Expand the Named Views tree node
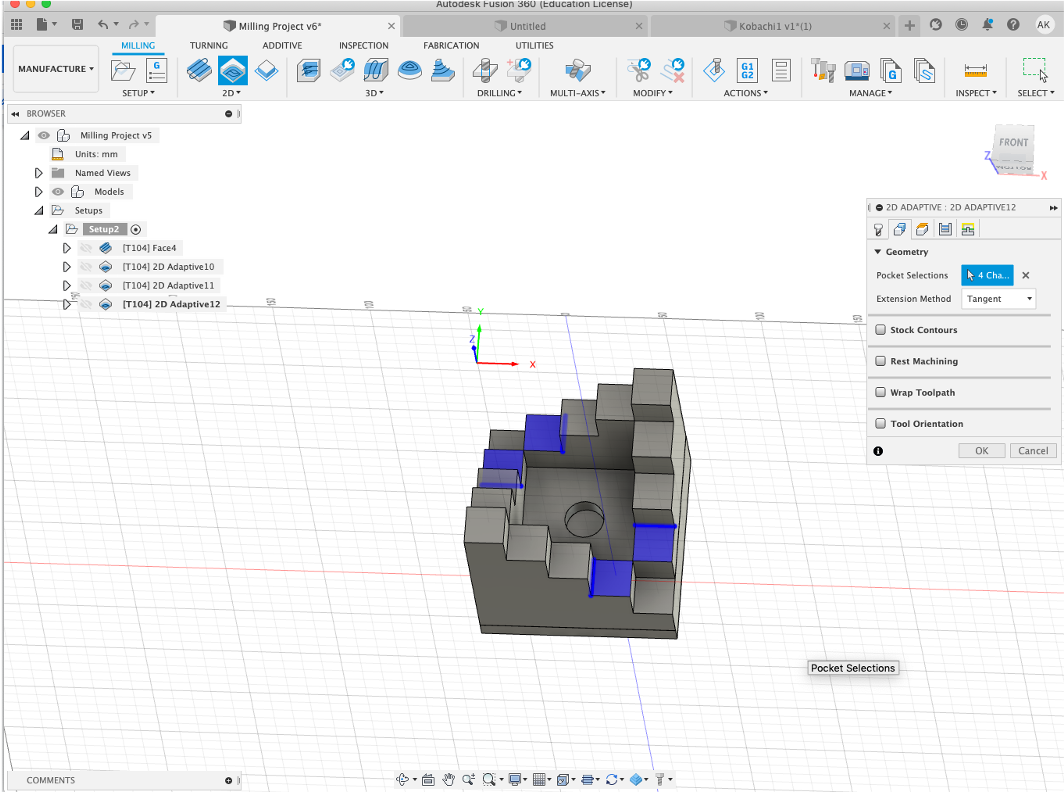Image resolution: width=1064 pixels, height=793 pixels. [39, 173]
